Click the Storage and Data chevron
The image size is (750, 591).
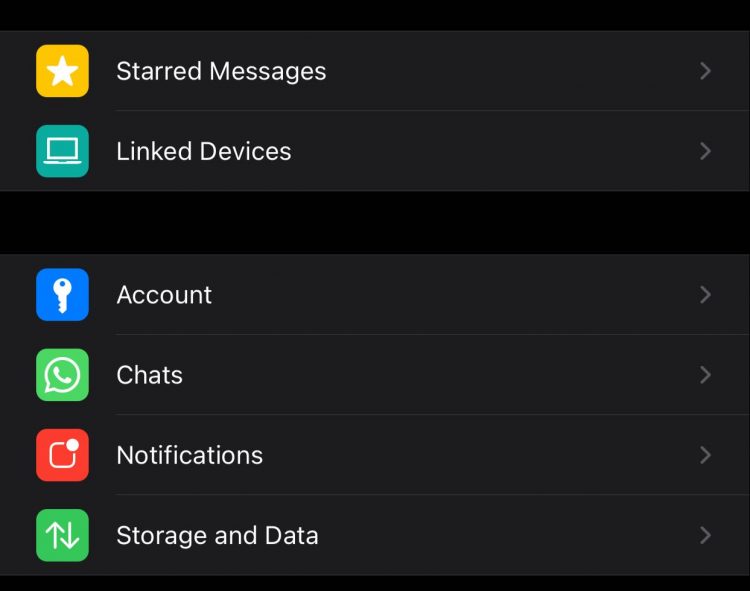tap(705, 535)
